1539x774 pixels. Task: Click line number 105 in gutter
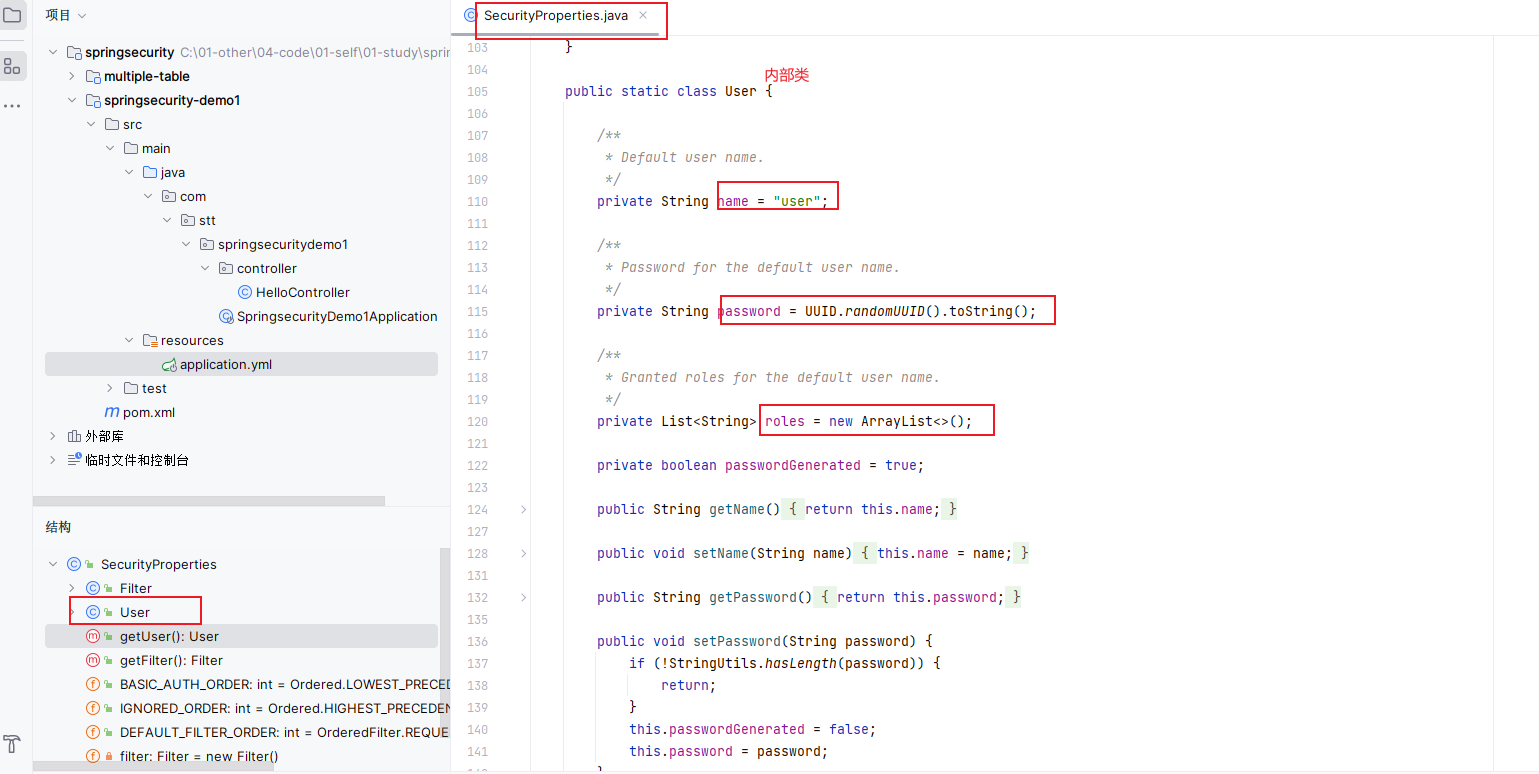(478, 91)
